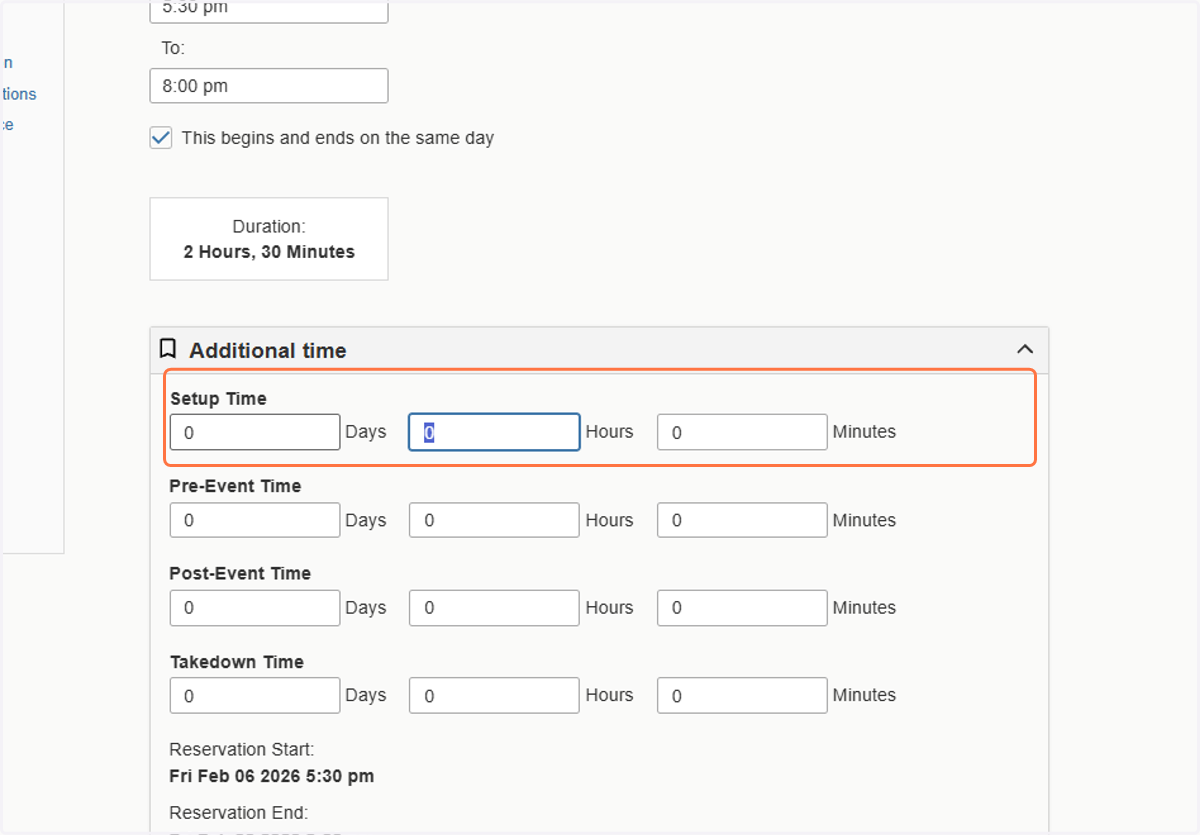1200x835 pixels.
Task: Click the Takedown Time label
Action: (237, 662)
